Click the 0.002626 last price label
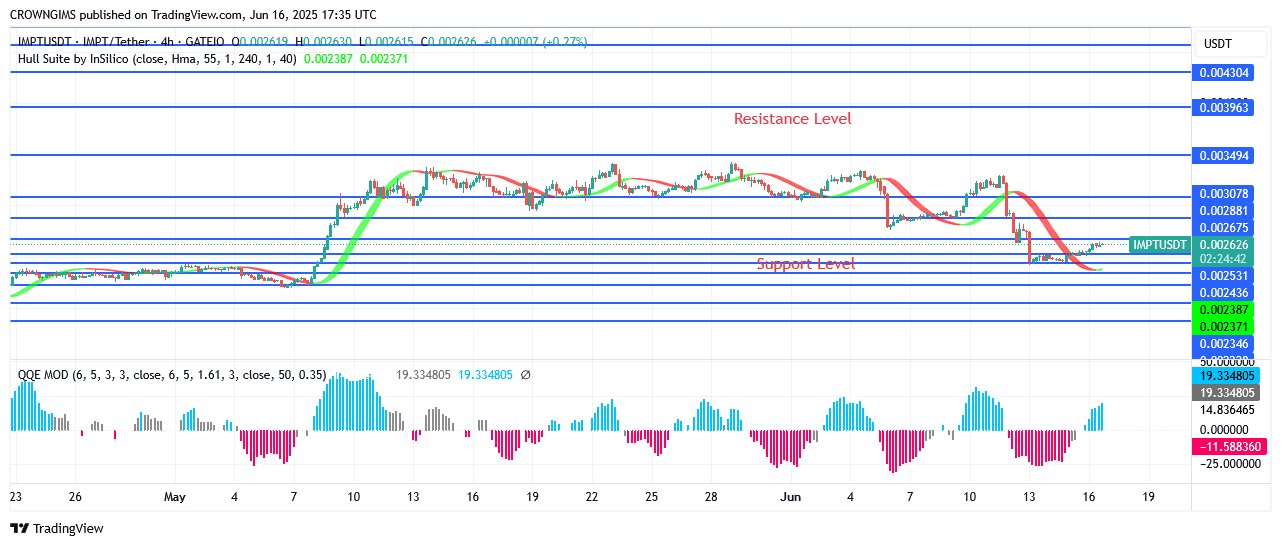Image resolution: width=1281 pixels, height=546 pixels. (1223, 245)
